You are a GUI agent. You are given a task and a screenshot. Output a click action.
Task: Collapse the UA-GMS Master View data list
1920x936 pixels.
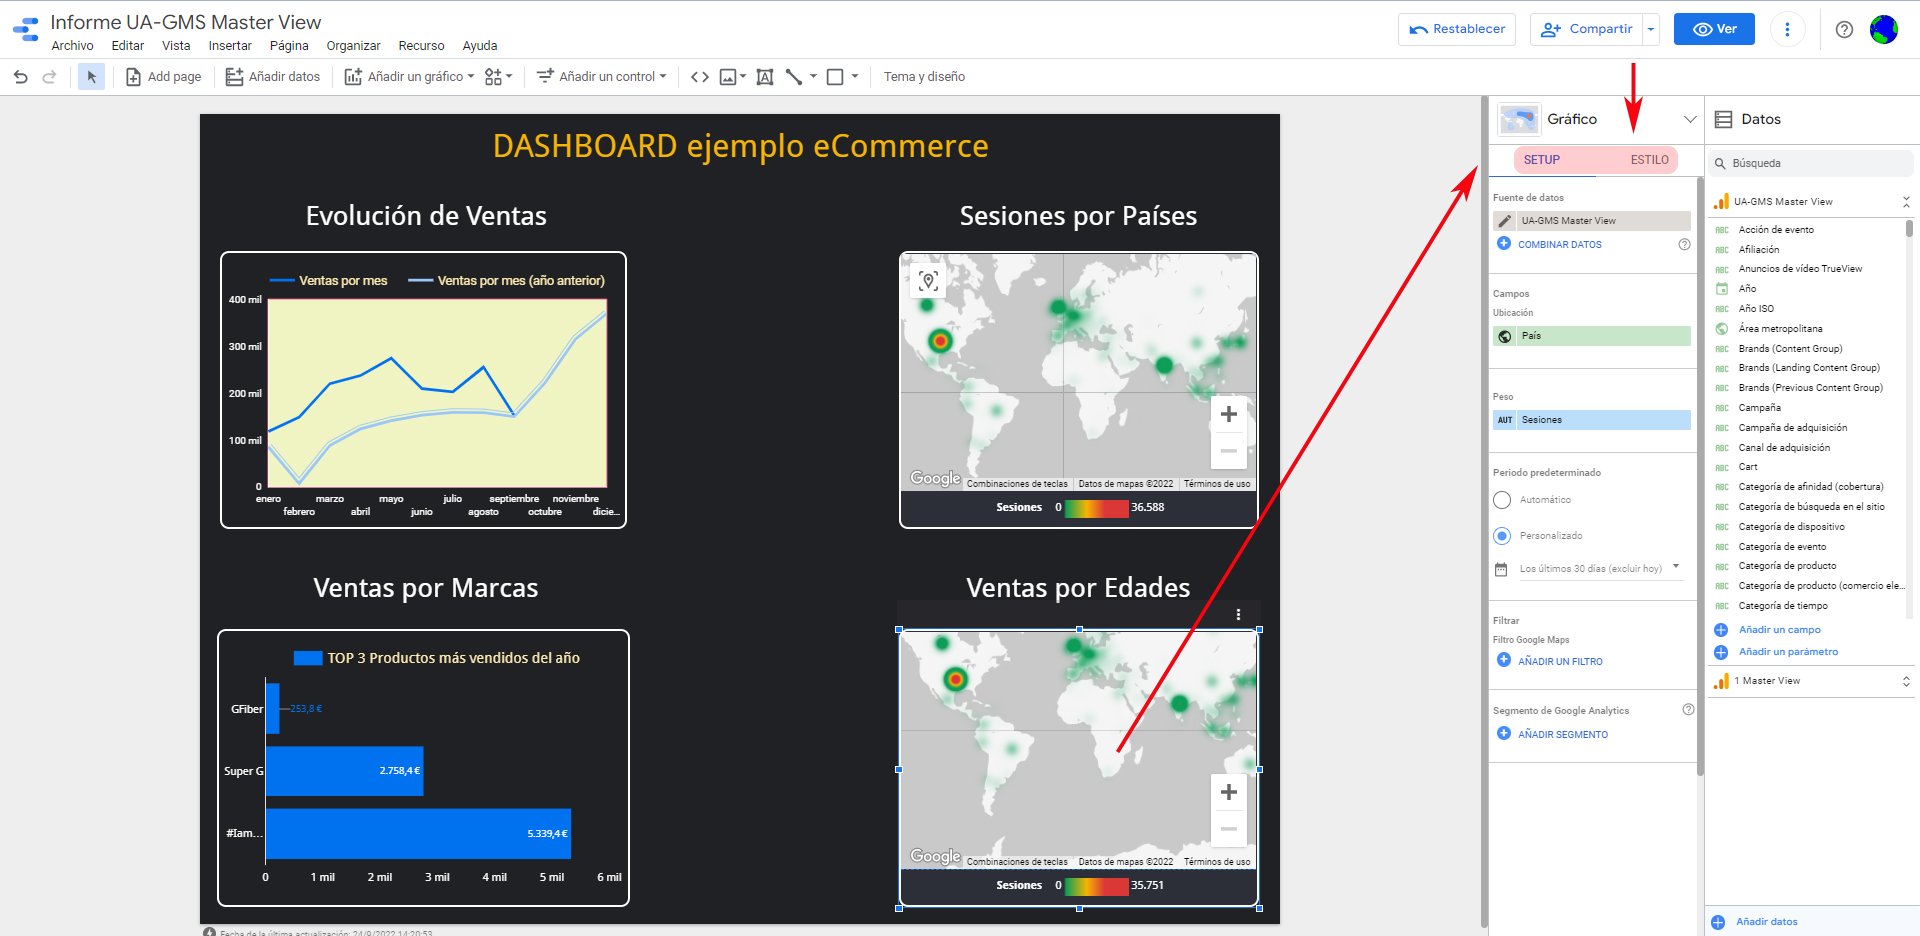click(1906, 202)
